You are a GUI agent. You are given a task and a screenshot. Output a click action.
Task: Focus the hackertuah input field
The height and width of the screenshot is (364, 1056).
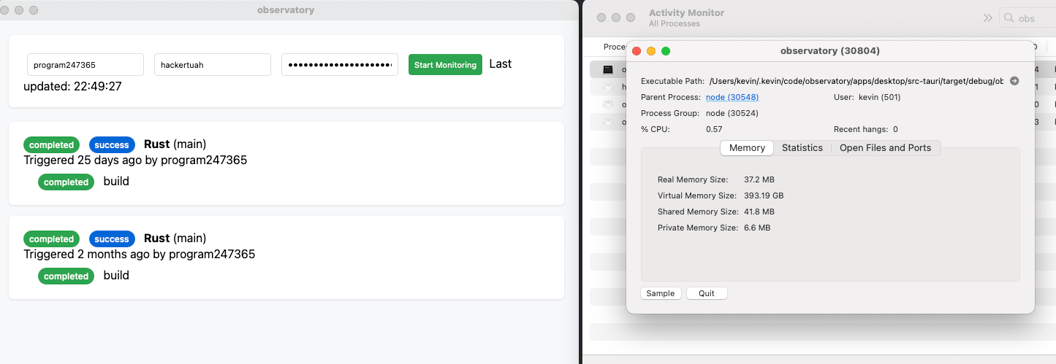pyautogui.click(x=213, y=65)
